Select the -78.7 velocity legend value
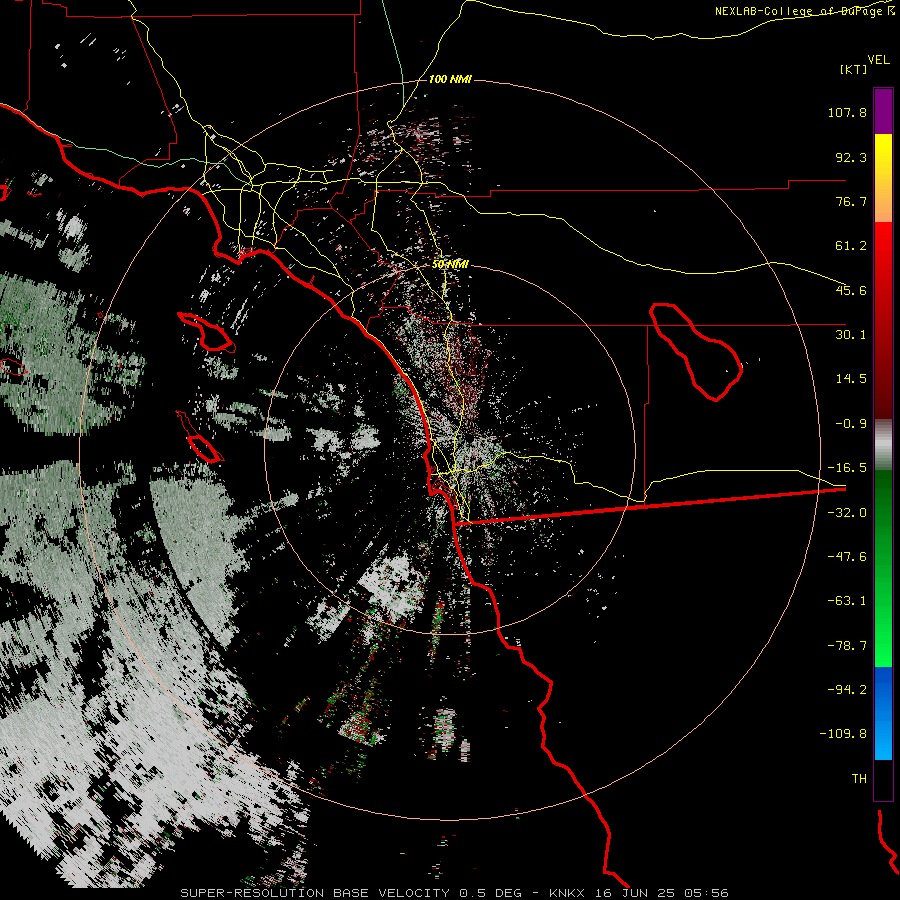The height and width of the screenshot is (900, 900). (847, 646)
